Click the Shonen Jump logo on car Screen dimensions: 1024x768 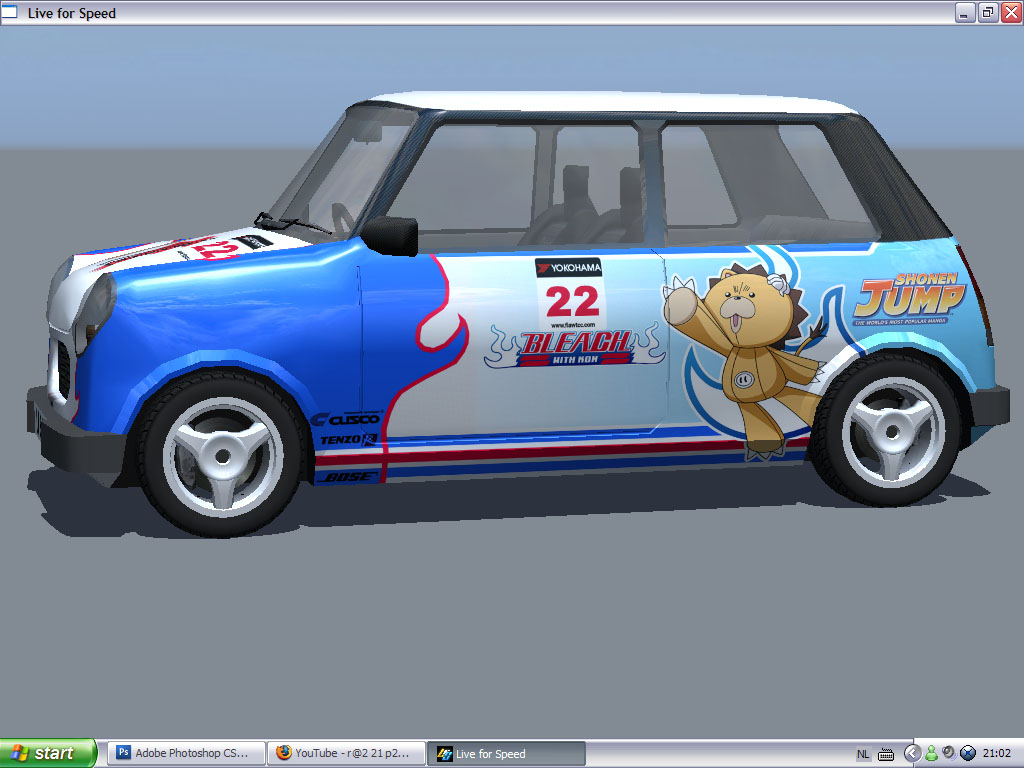909,298
